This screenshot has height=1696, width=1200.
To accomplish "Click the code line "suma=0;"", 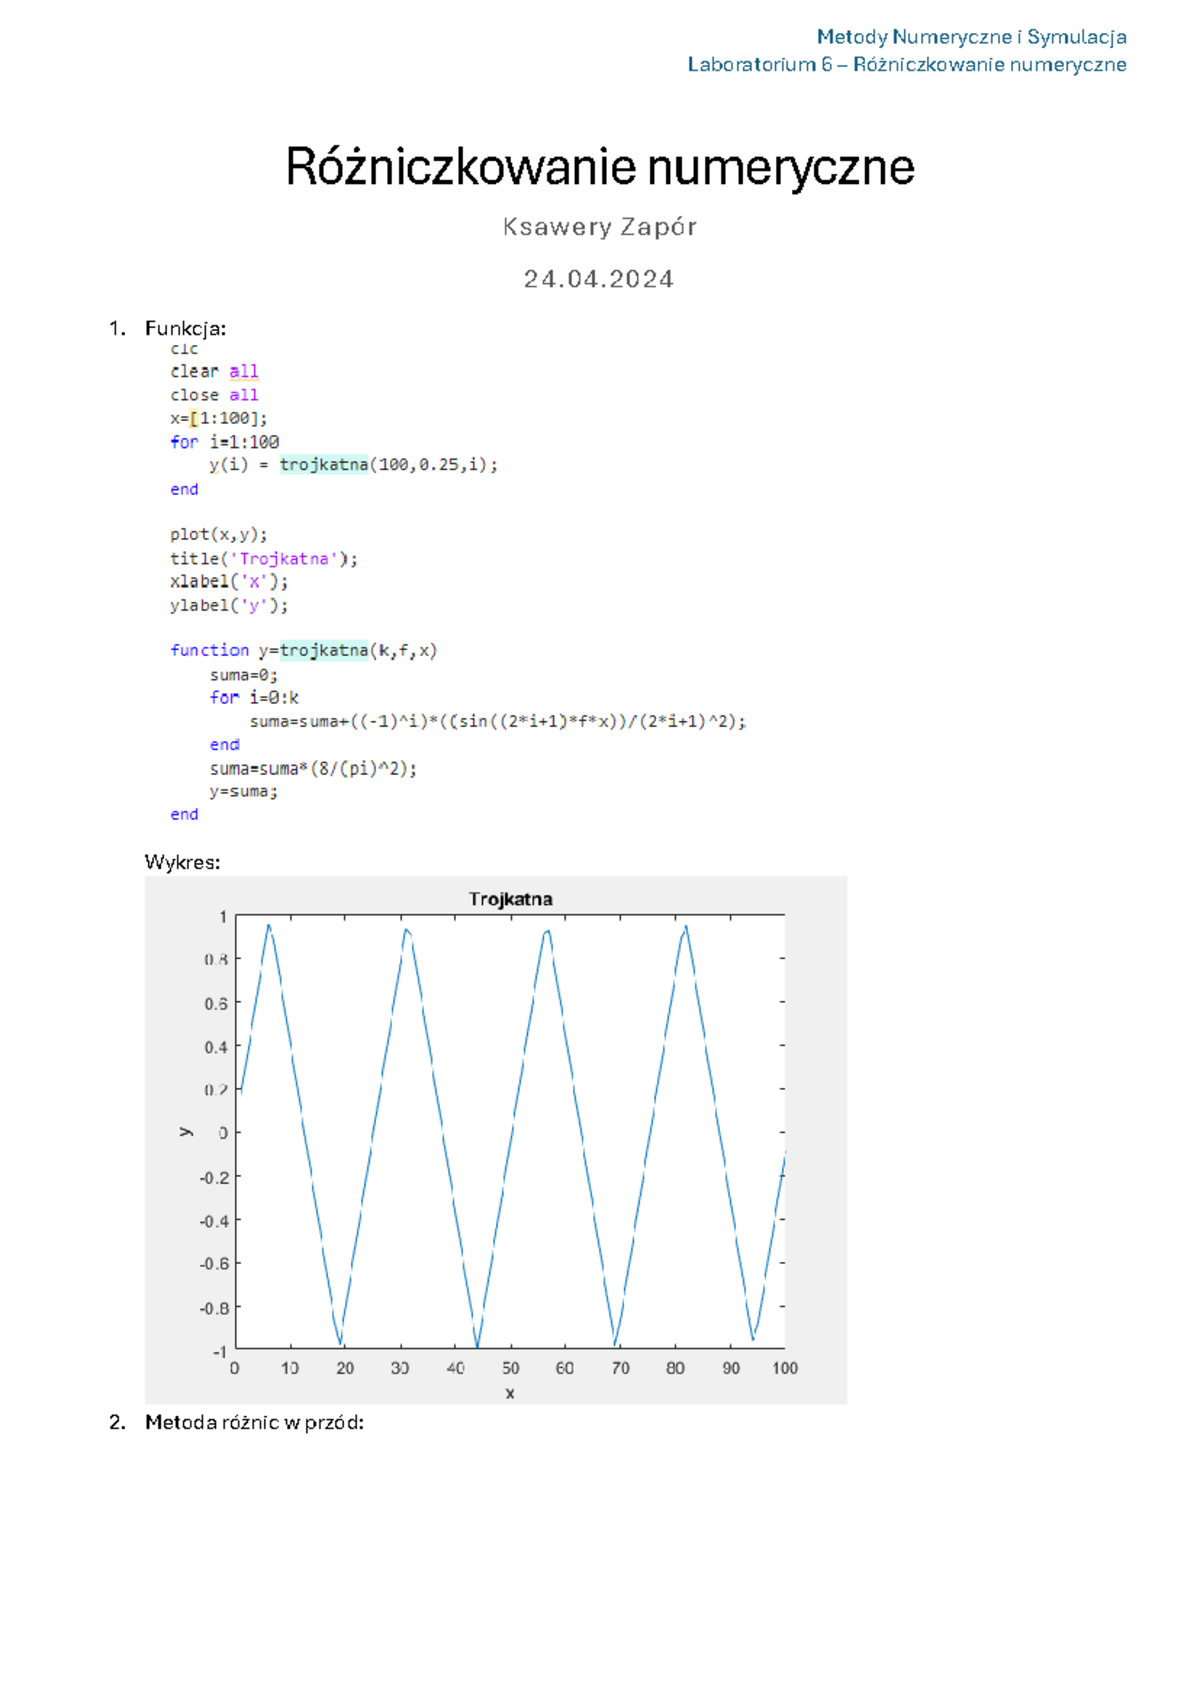I will pyautogui.click(x=244, y=675).
